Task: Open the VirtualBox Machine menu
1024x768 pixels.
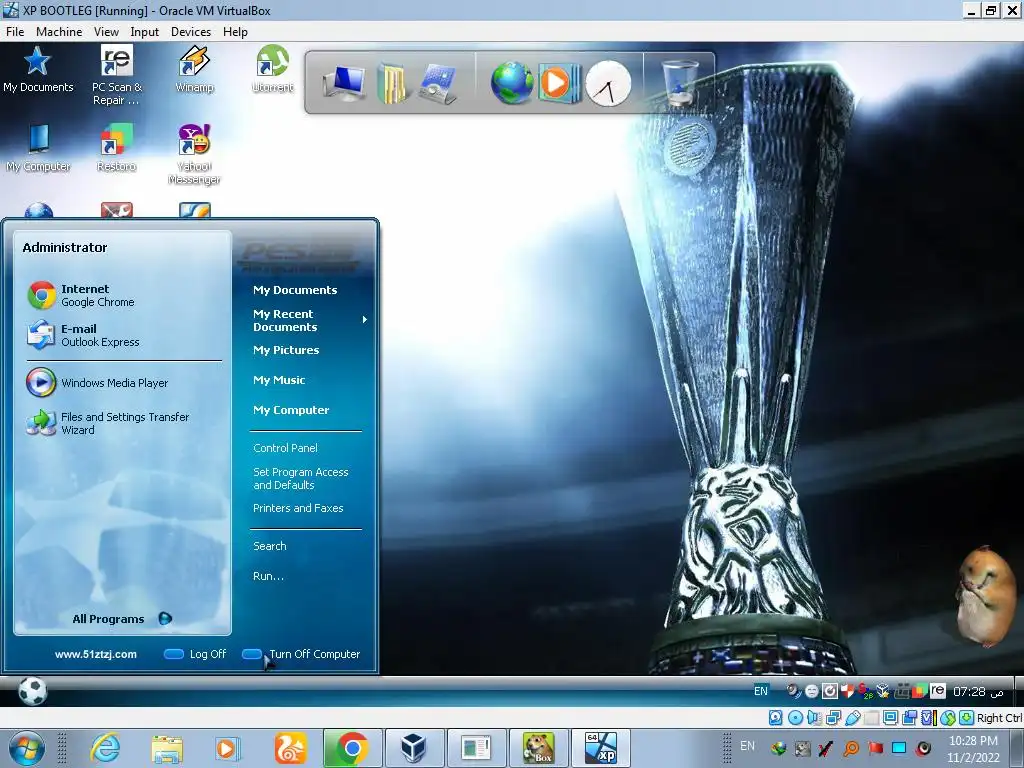Action: point(59,31)
